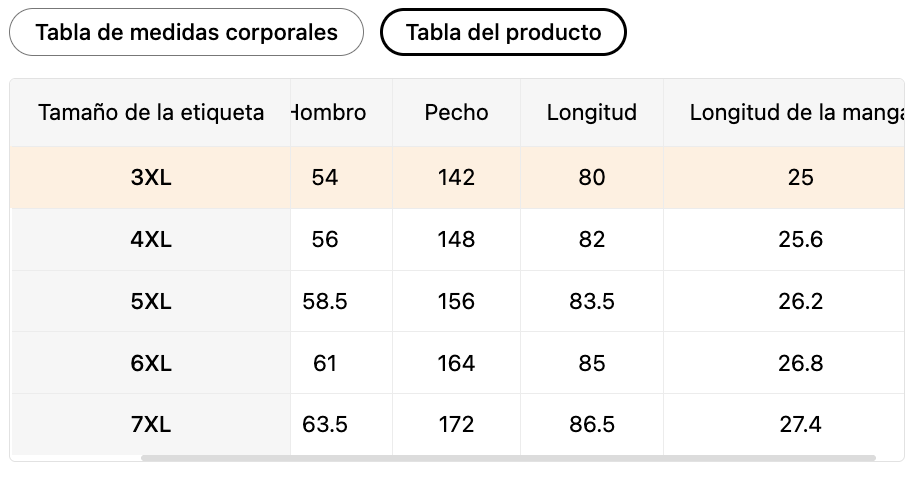Click the 86.5 length value for 7XL
This screenshot has width=922, height=480.
592,425
